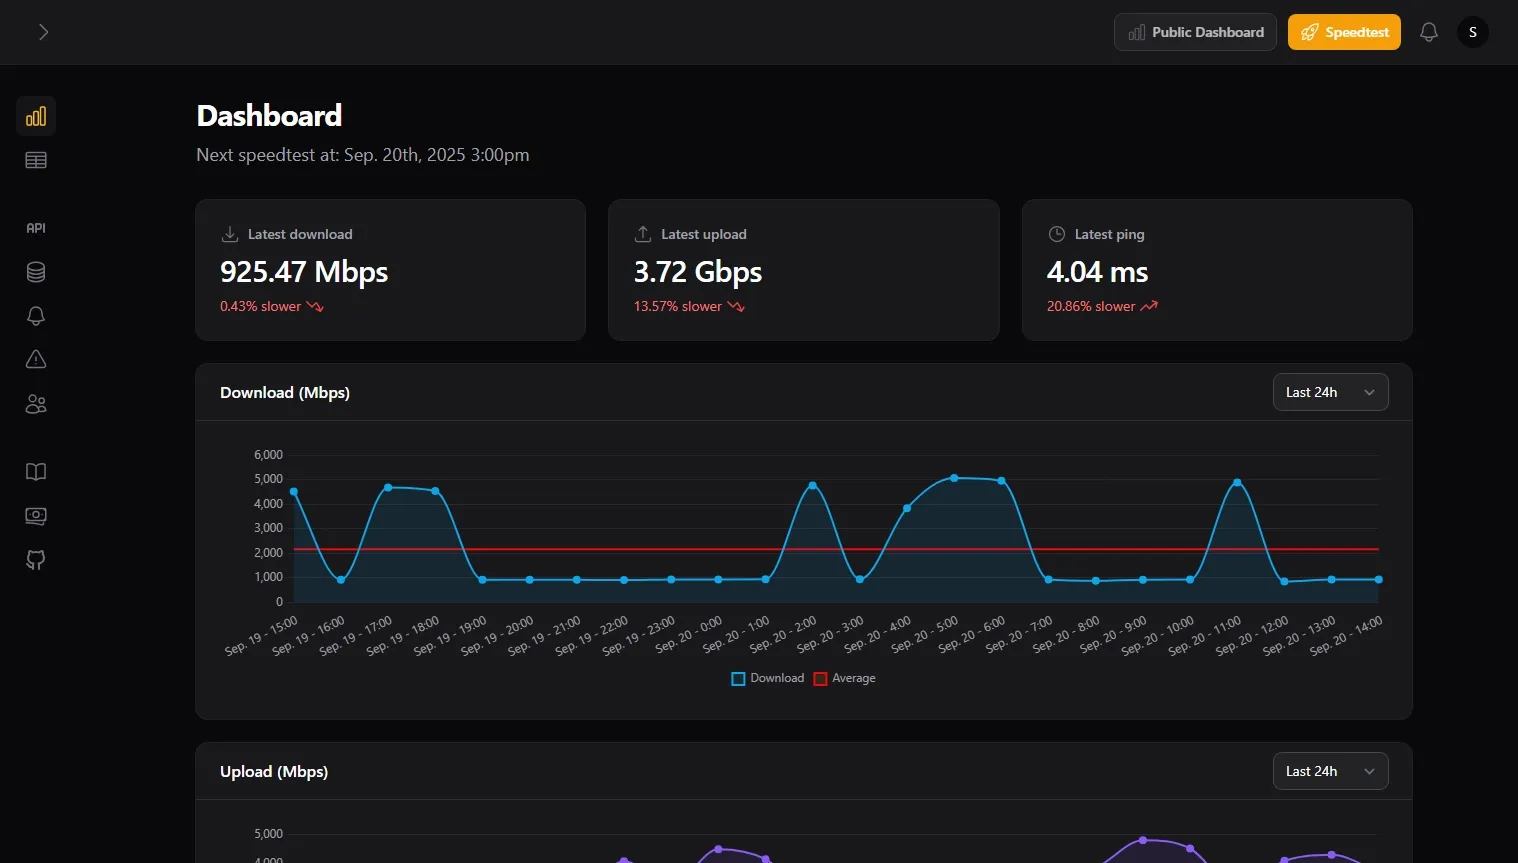This screenshot has width=1518, height=863.
Task: Click the last download data point at Sep. 20 14:00
Action: click(1379, 580)
